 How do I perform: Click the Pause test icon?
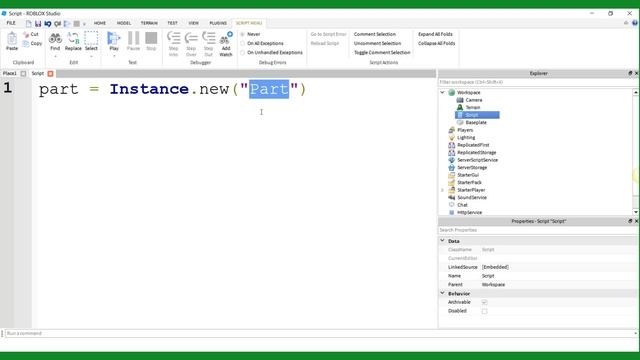click(133, 38)
